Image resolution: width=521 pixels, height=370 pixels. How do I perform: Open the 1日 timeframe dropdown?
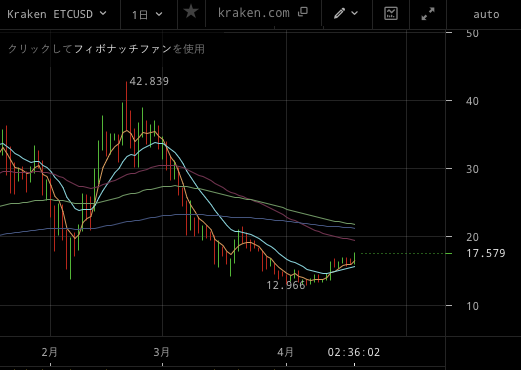(147, 15)
